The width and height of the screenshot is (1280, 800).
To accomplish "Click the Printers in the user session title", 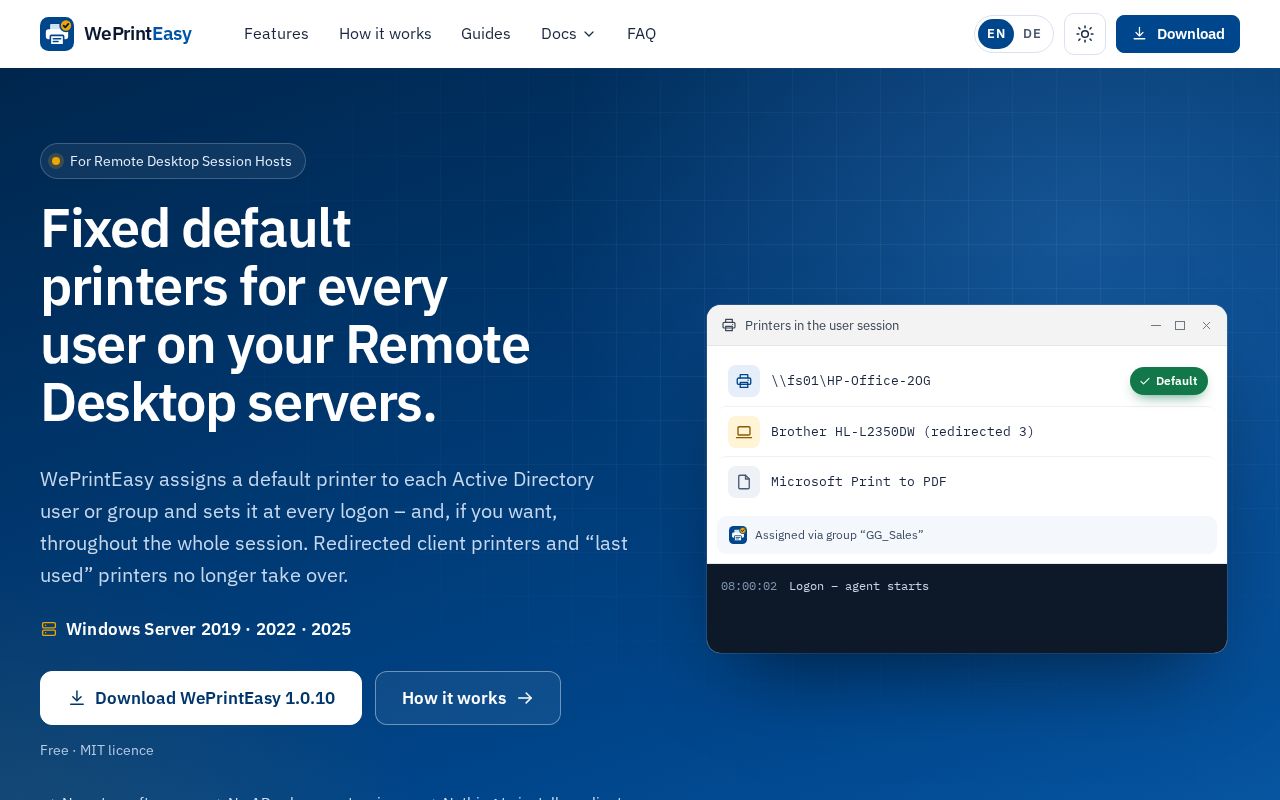I will click(x=822, y=326).
